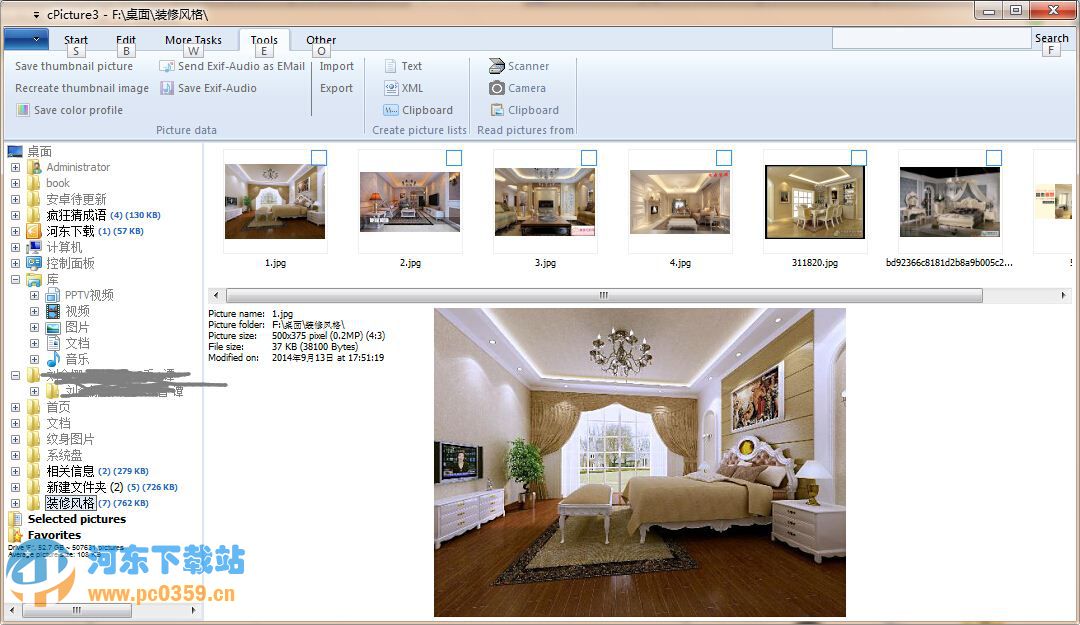This screenshot has width=1080, height=625.
Task: Expand the 相关信息 folder node
Action: click(x=15, y=471)
